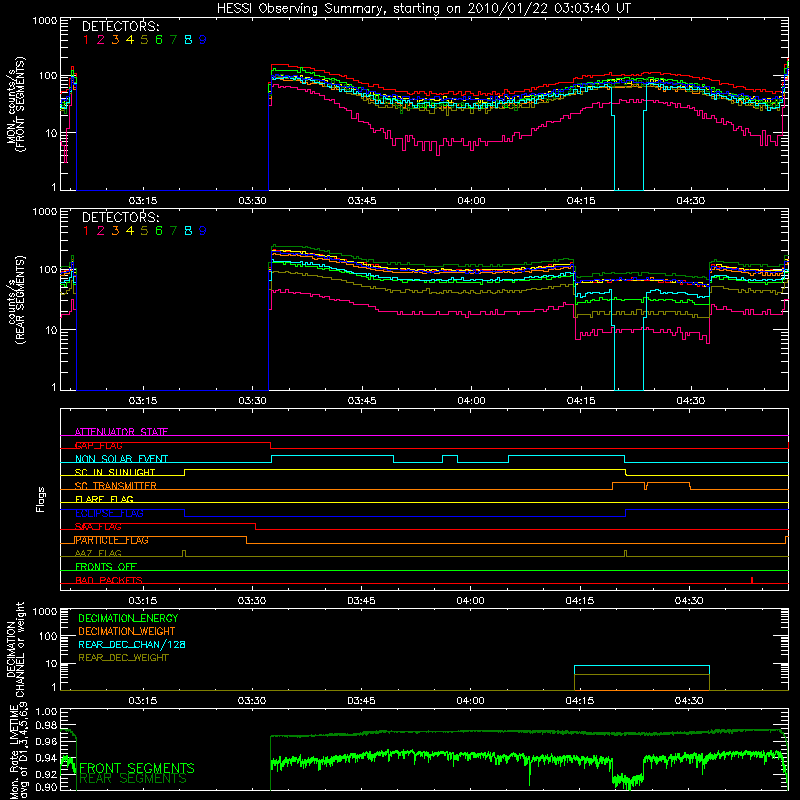Select red detector 1 in front segments legend

click(86, 40)
